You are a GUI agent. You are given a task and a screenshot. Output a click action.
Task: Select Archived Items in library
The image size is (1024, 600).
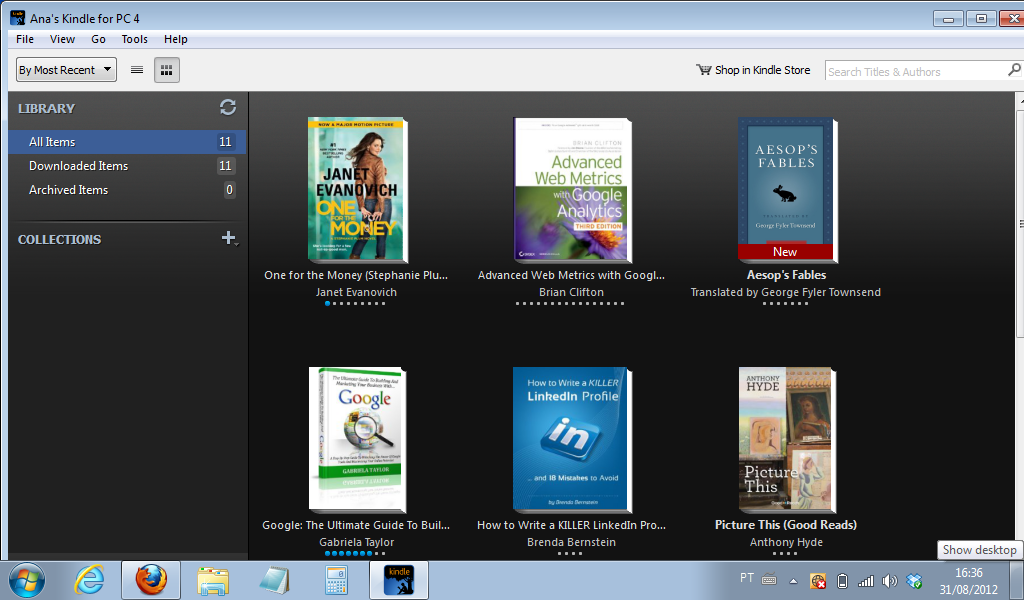point(68,190)
